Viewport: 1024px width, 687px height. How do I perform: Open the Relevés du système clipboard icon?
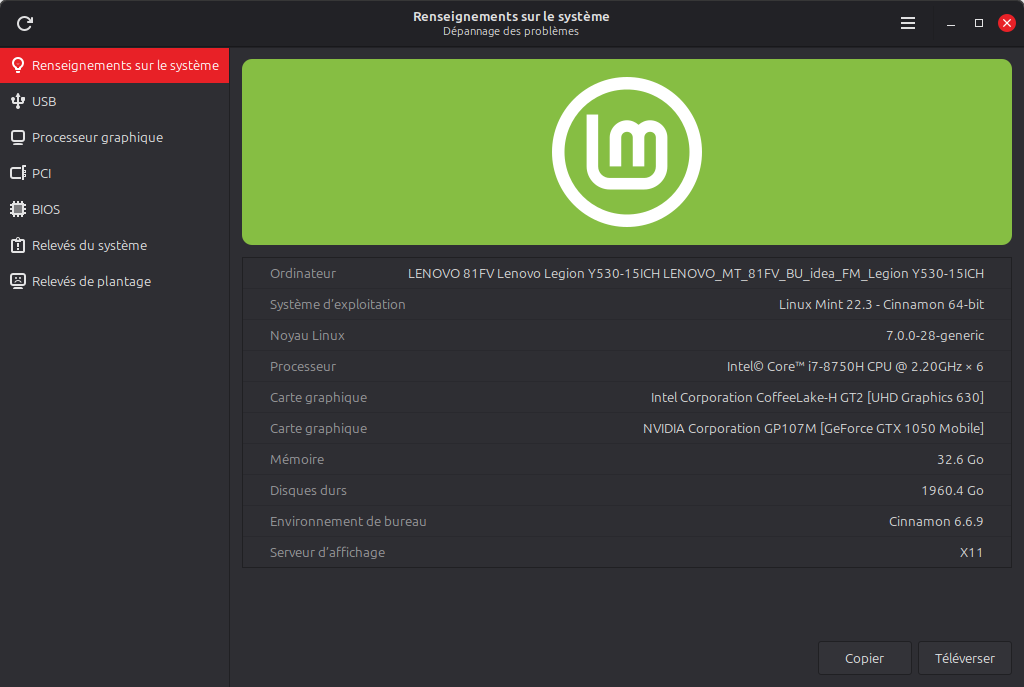[x=18, y=245]
